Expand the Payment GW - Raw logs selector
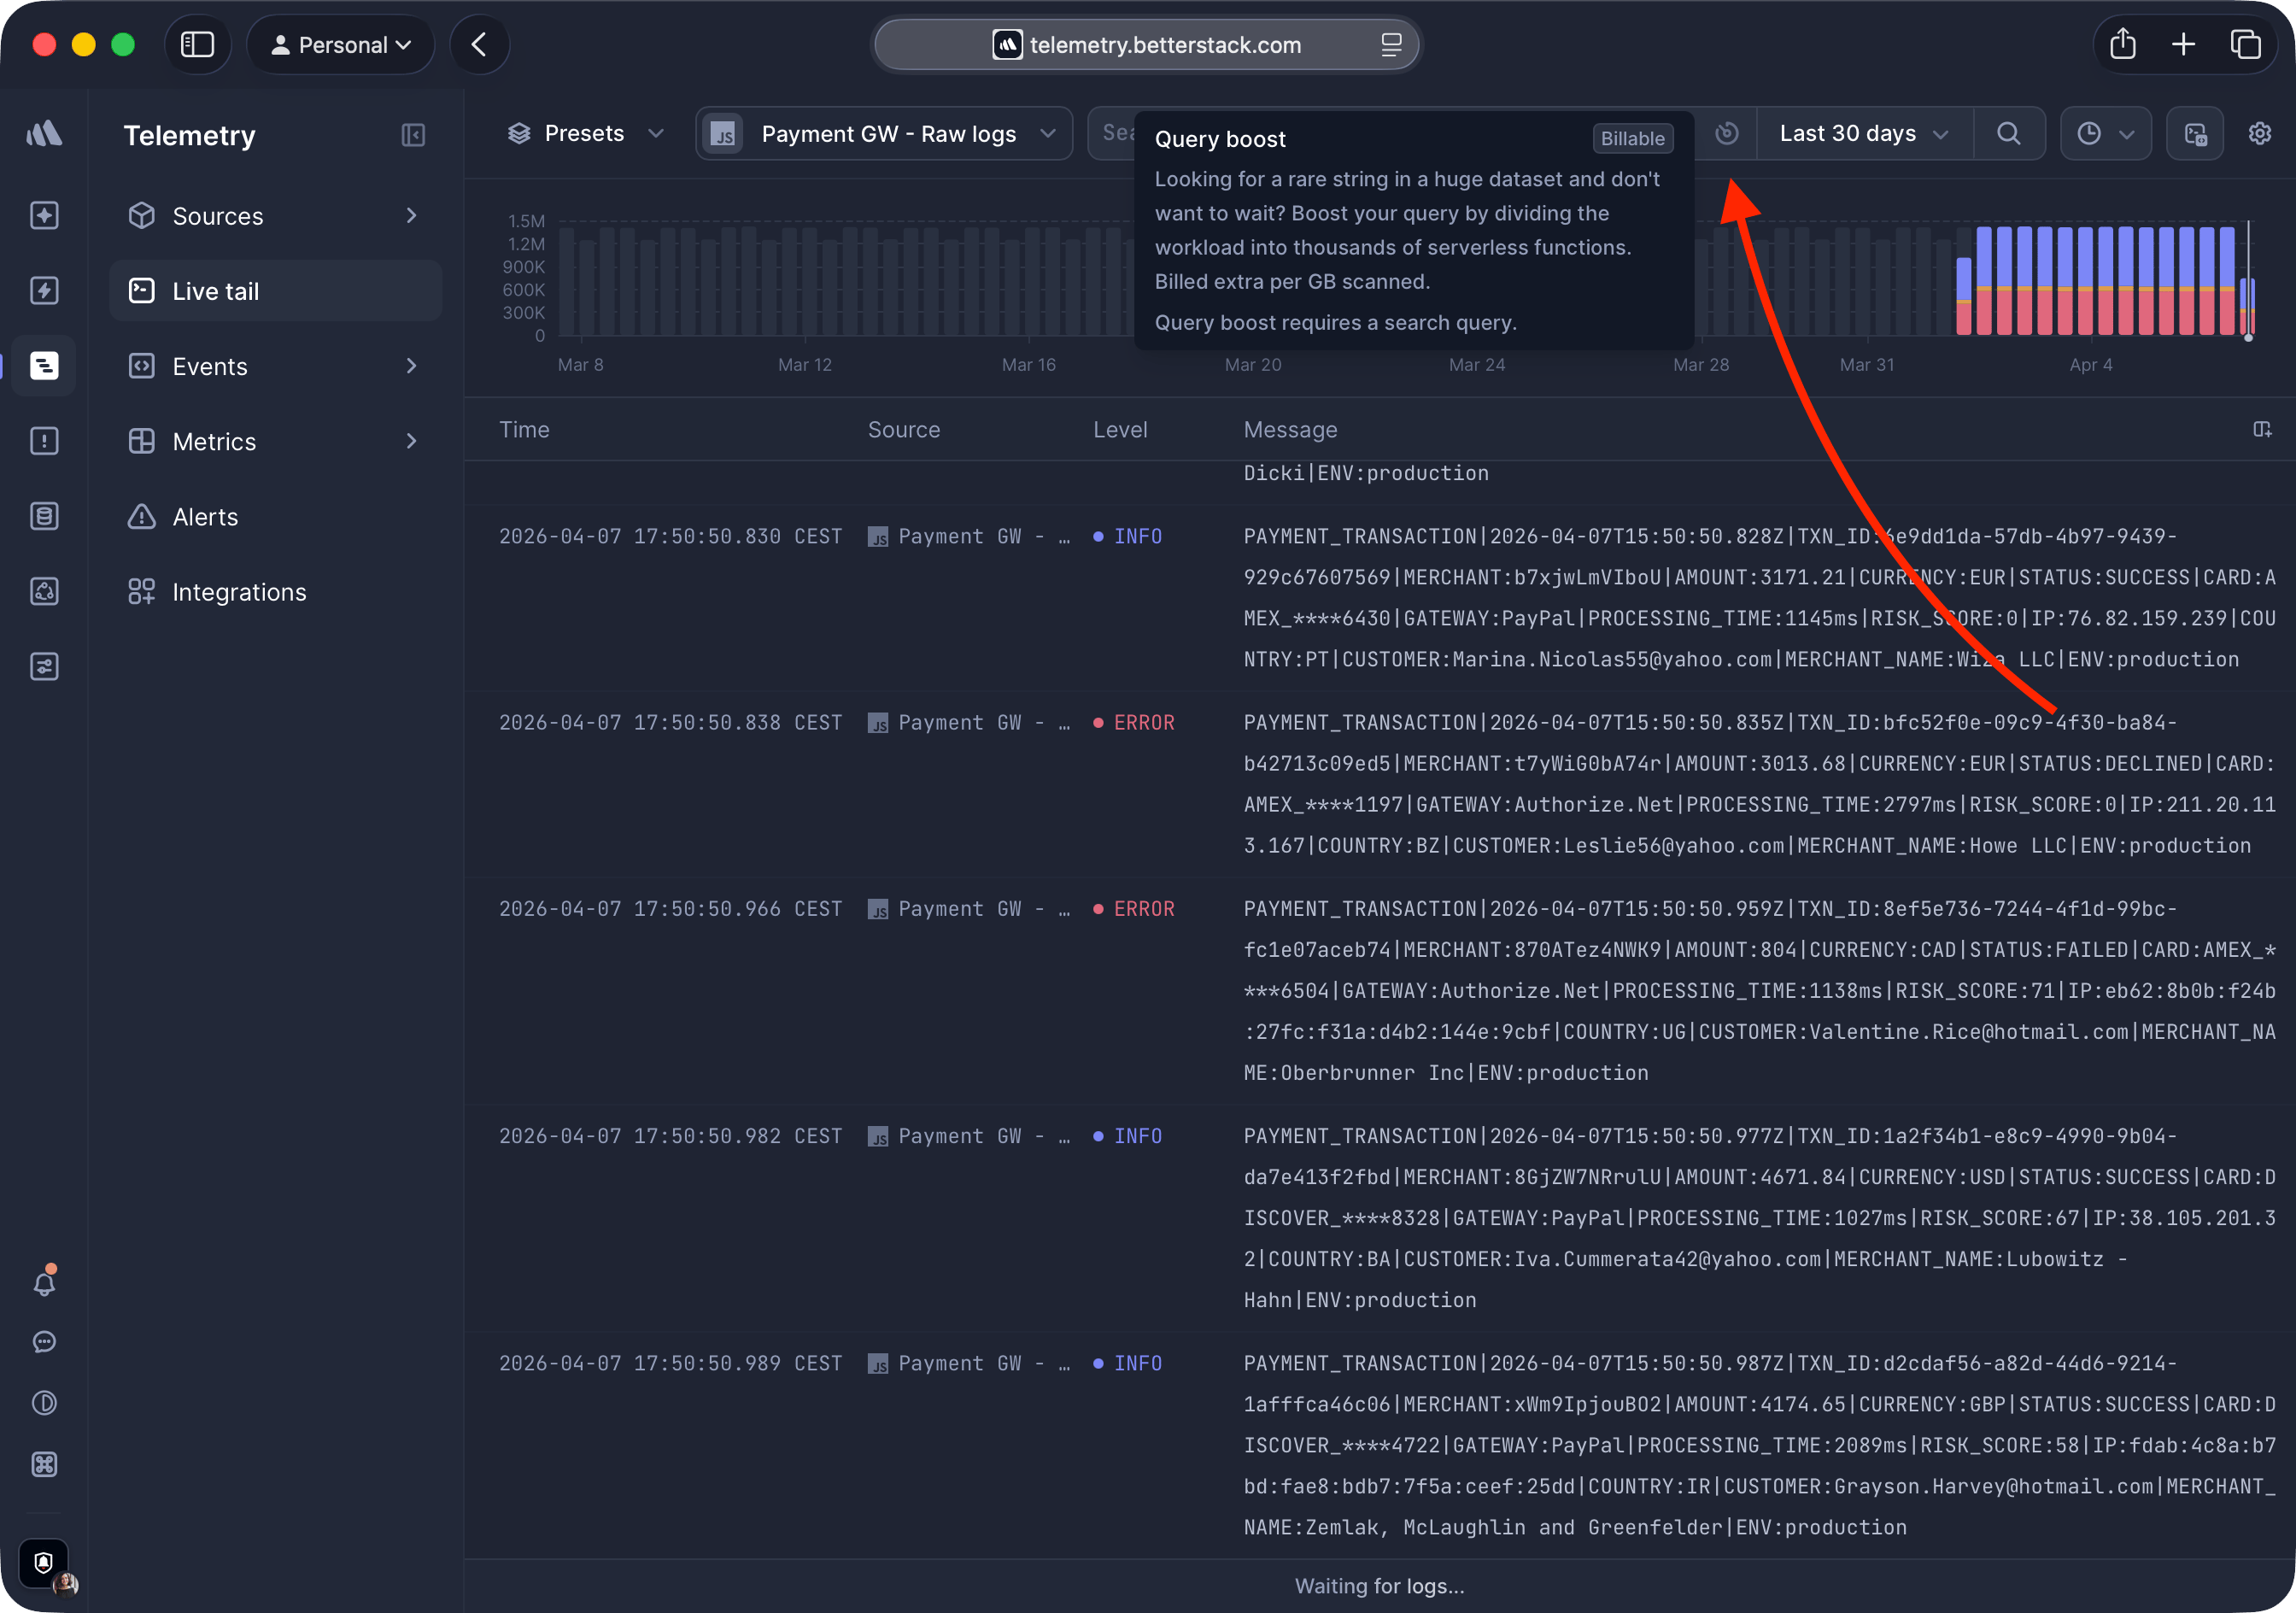This screenshot has height=1613, width=2296. [x=884, y=133]
